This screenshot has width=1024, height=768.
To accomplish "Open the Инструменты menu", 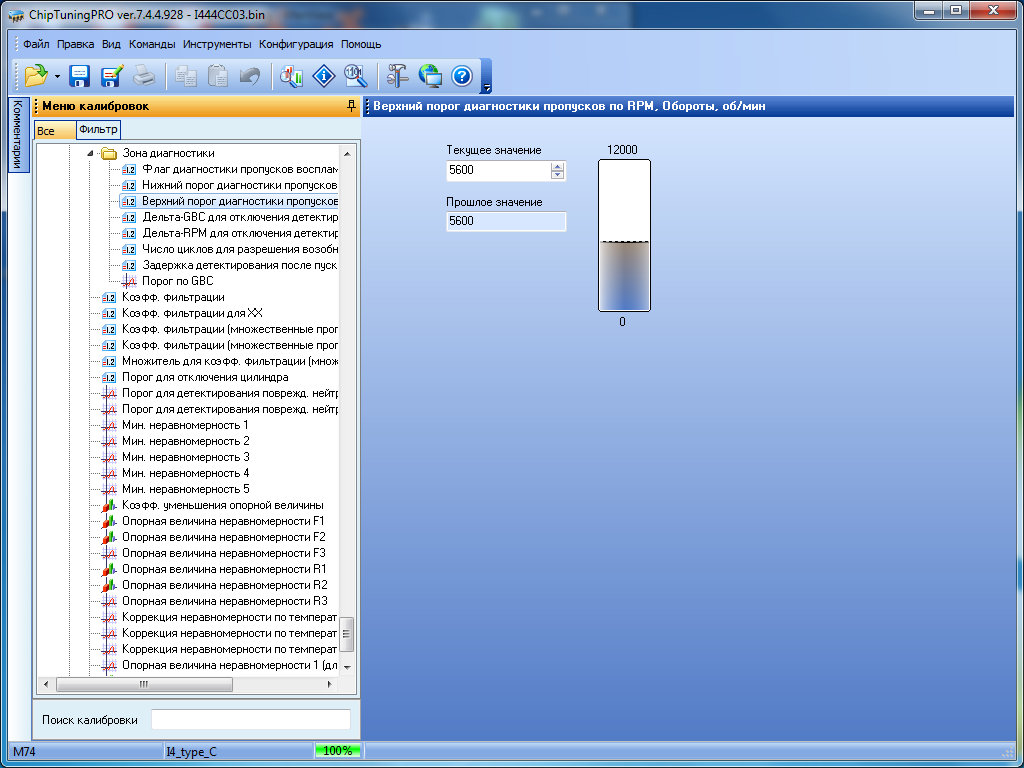I will [x=217, y=44].
